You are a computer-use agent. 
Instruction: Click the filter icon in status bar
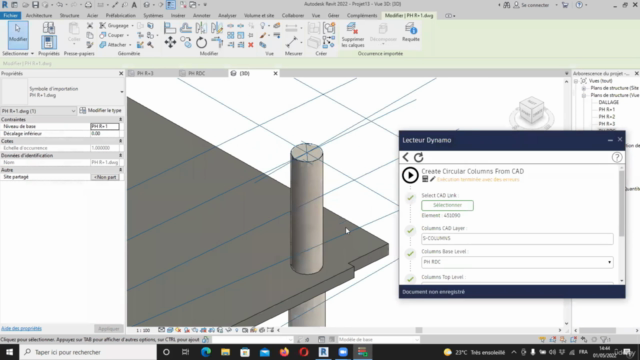pyautogui.click(x=605, y=340)
